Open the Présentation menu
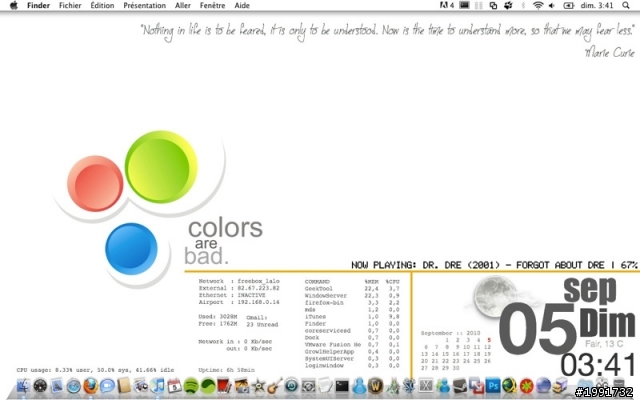Viewport: 640px width, 400px height. click(x=144, y=5)
